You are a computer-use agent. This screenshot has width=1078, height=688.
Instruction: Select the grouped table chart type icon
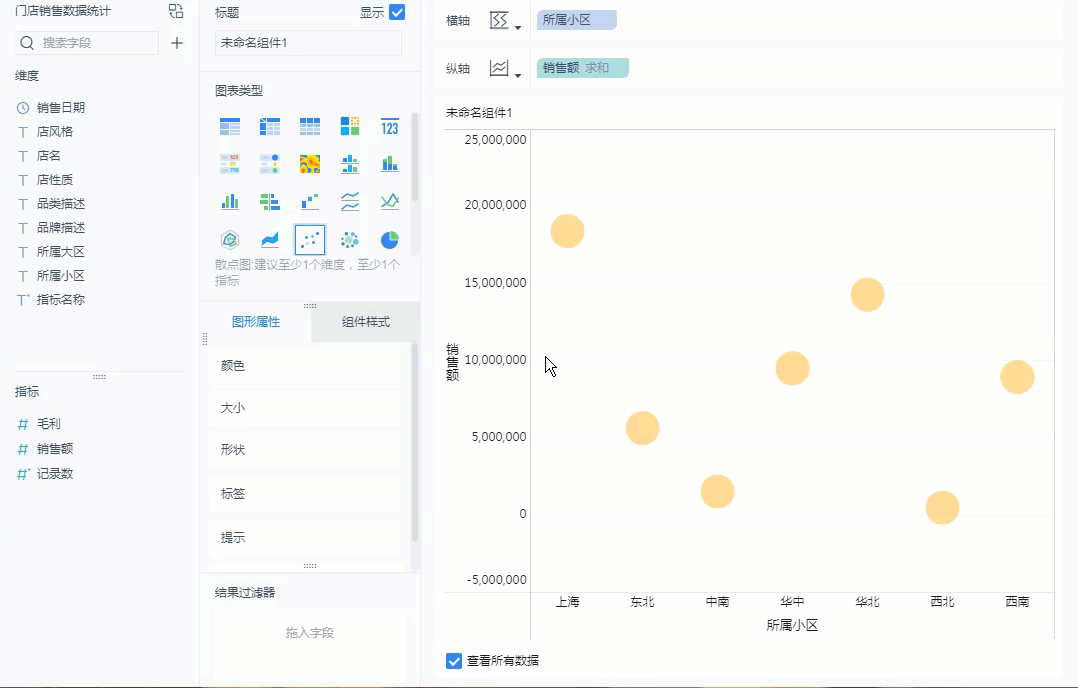(x=230, y=126)
